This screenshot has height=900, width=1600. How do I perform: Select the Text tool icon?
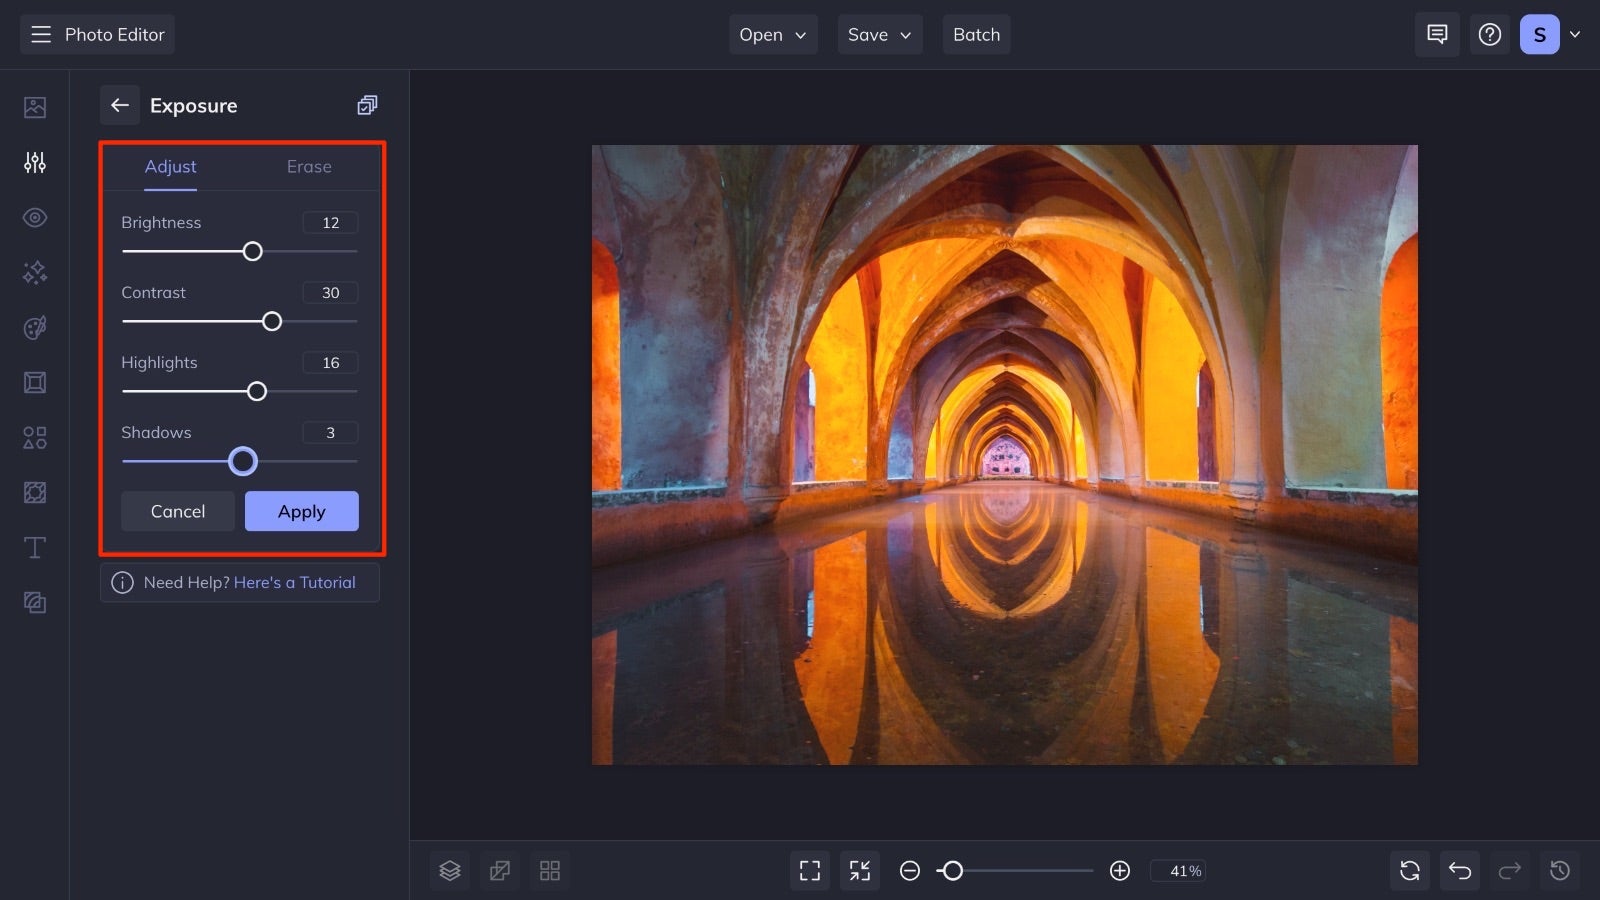coord(34,547)
